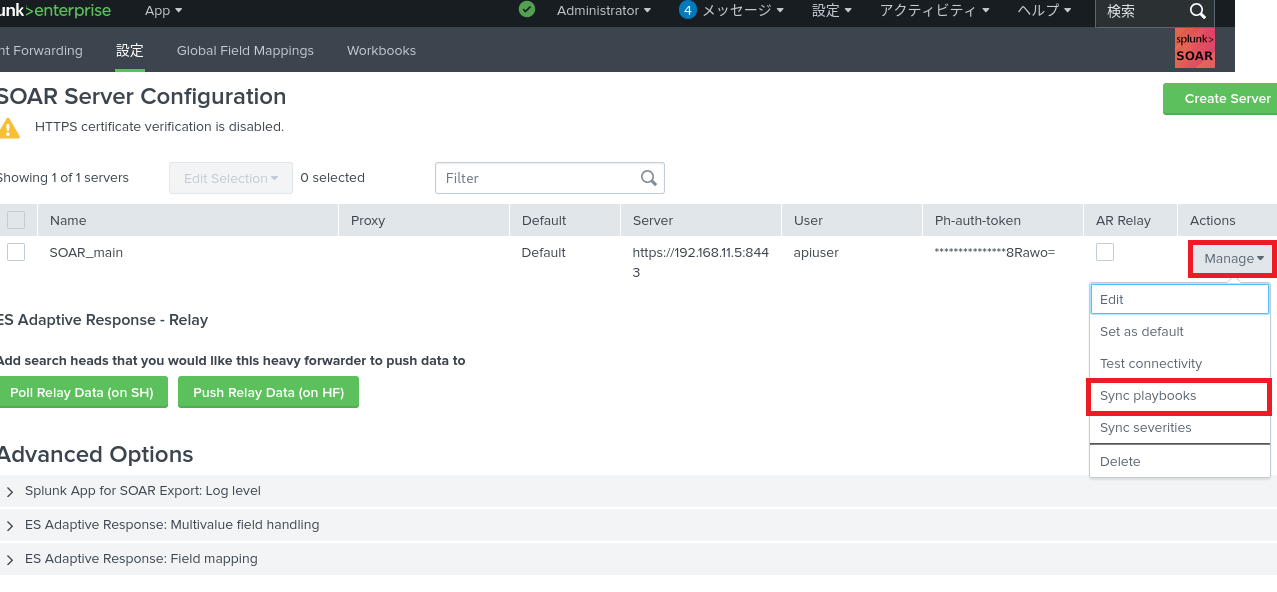This screenshot has width=1277, height=592.
Task: Click the green health status check icon
Action: [x=527, y=10]
